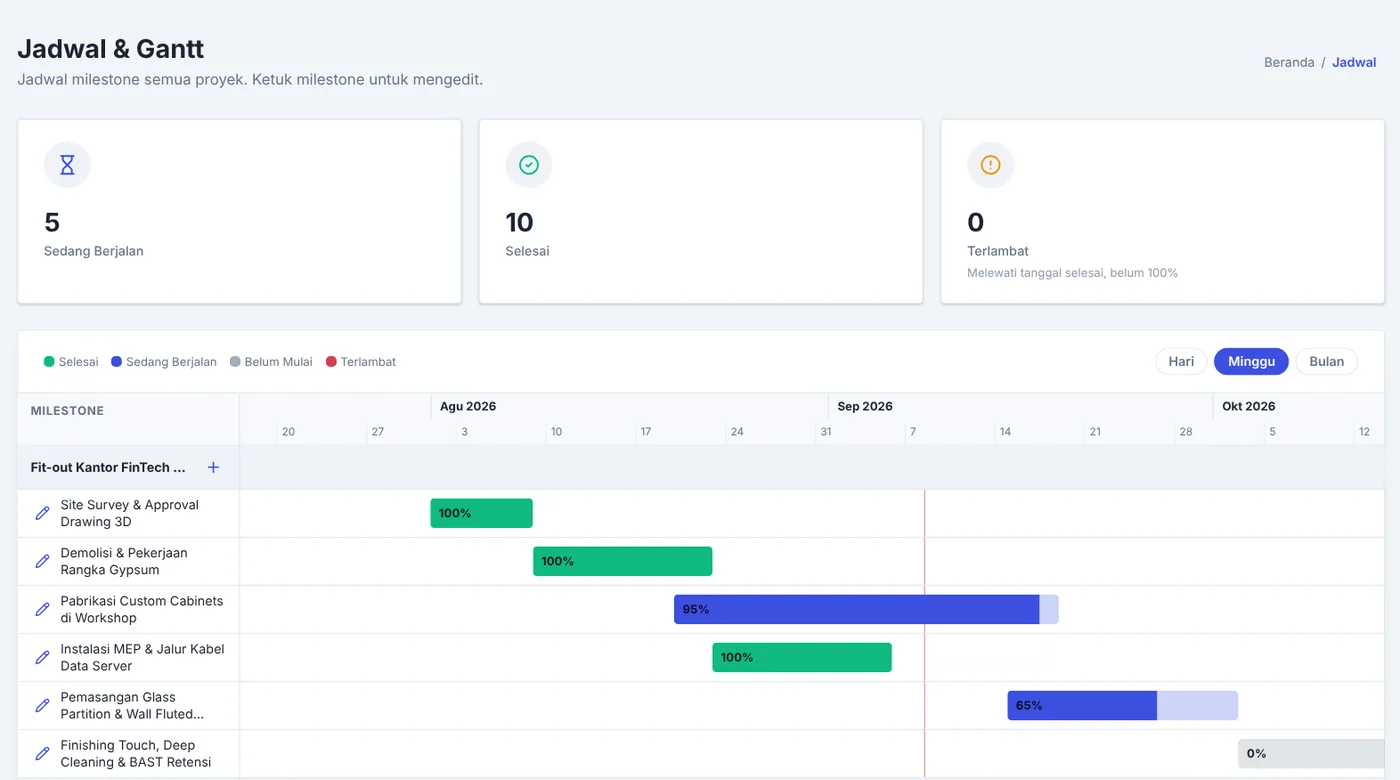Click the Jadwal breadcrumb
The height and width of the screenshot is (780, 1400).
click(1354, 62)
